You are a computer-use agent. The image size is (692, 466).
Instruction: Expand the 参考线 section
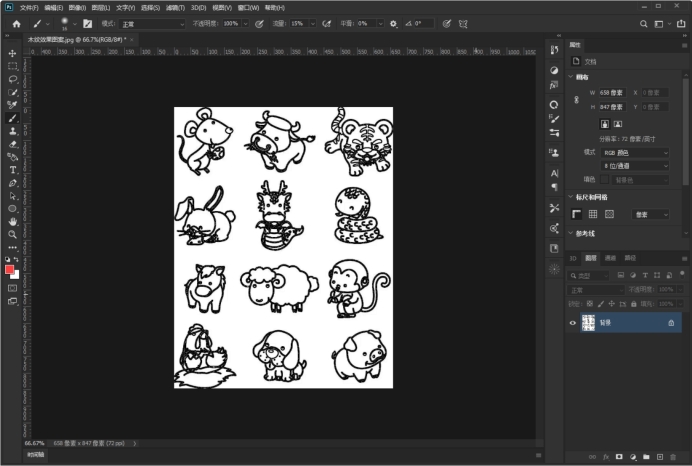point(571,233)
